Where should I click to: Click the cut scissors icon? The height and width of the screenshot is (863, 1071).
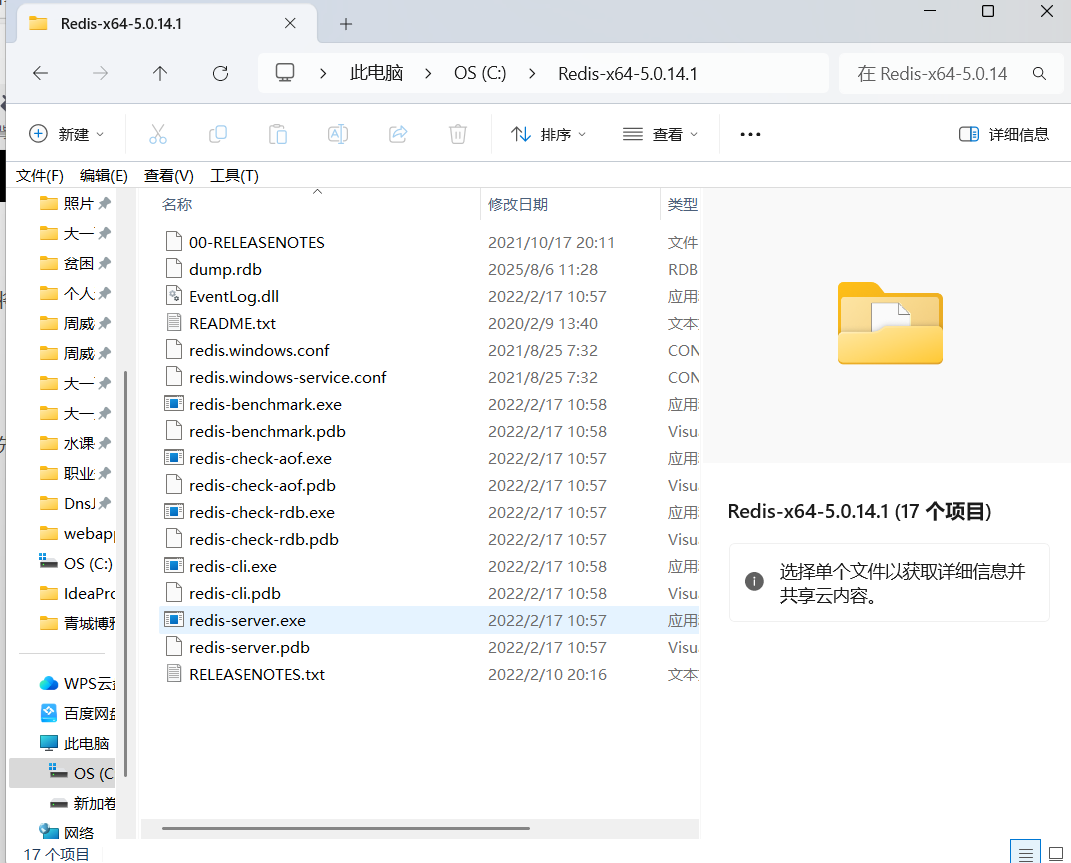click(158, 134)
